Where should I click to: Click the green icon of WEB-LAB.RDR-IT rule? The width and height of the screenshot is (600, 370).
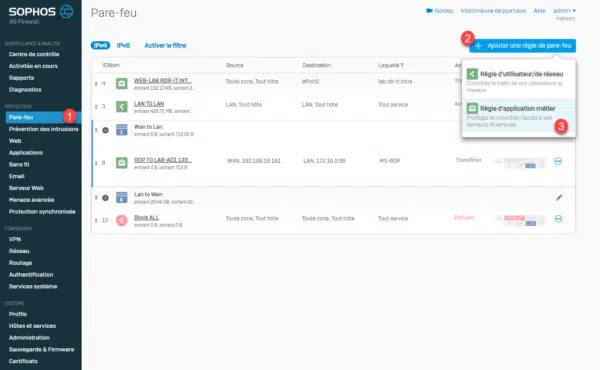coord(122,83)
